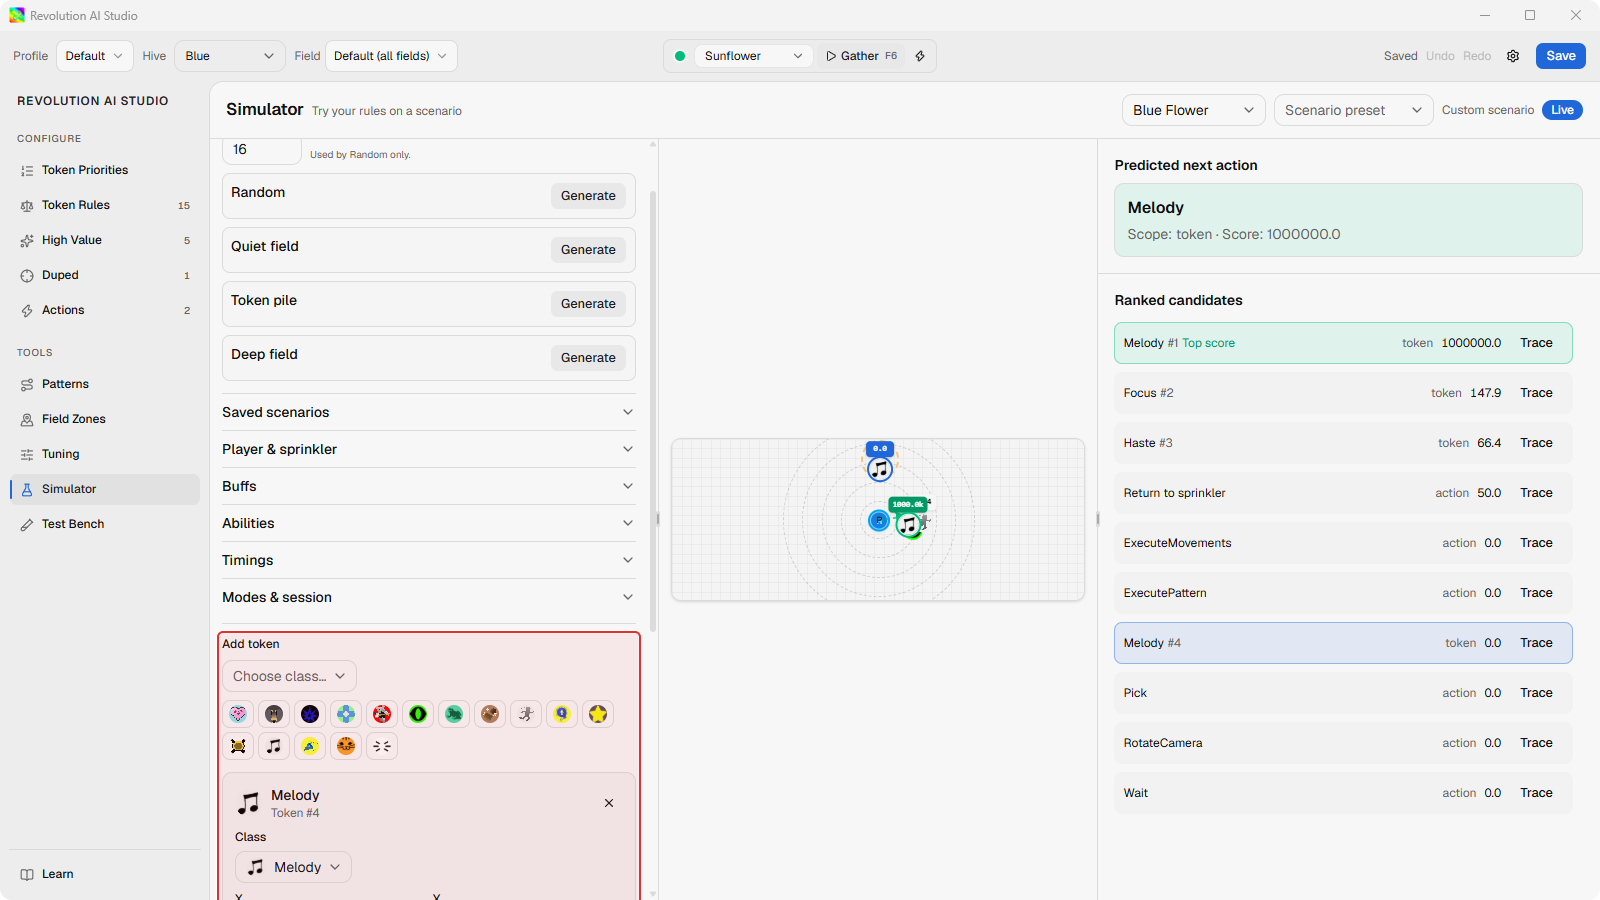Open the Learn page
Viewport: 1600px width, 900px height.
[105, 874]
